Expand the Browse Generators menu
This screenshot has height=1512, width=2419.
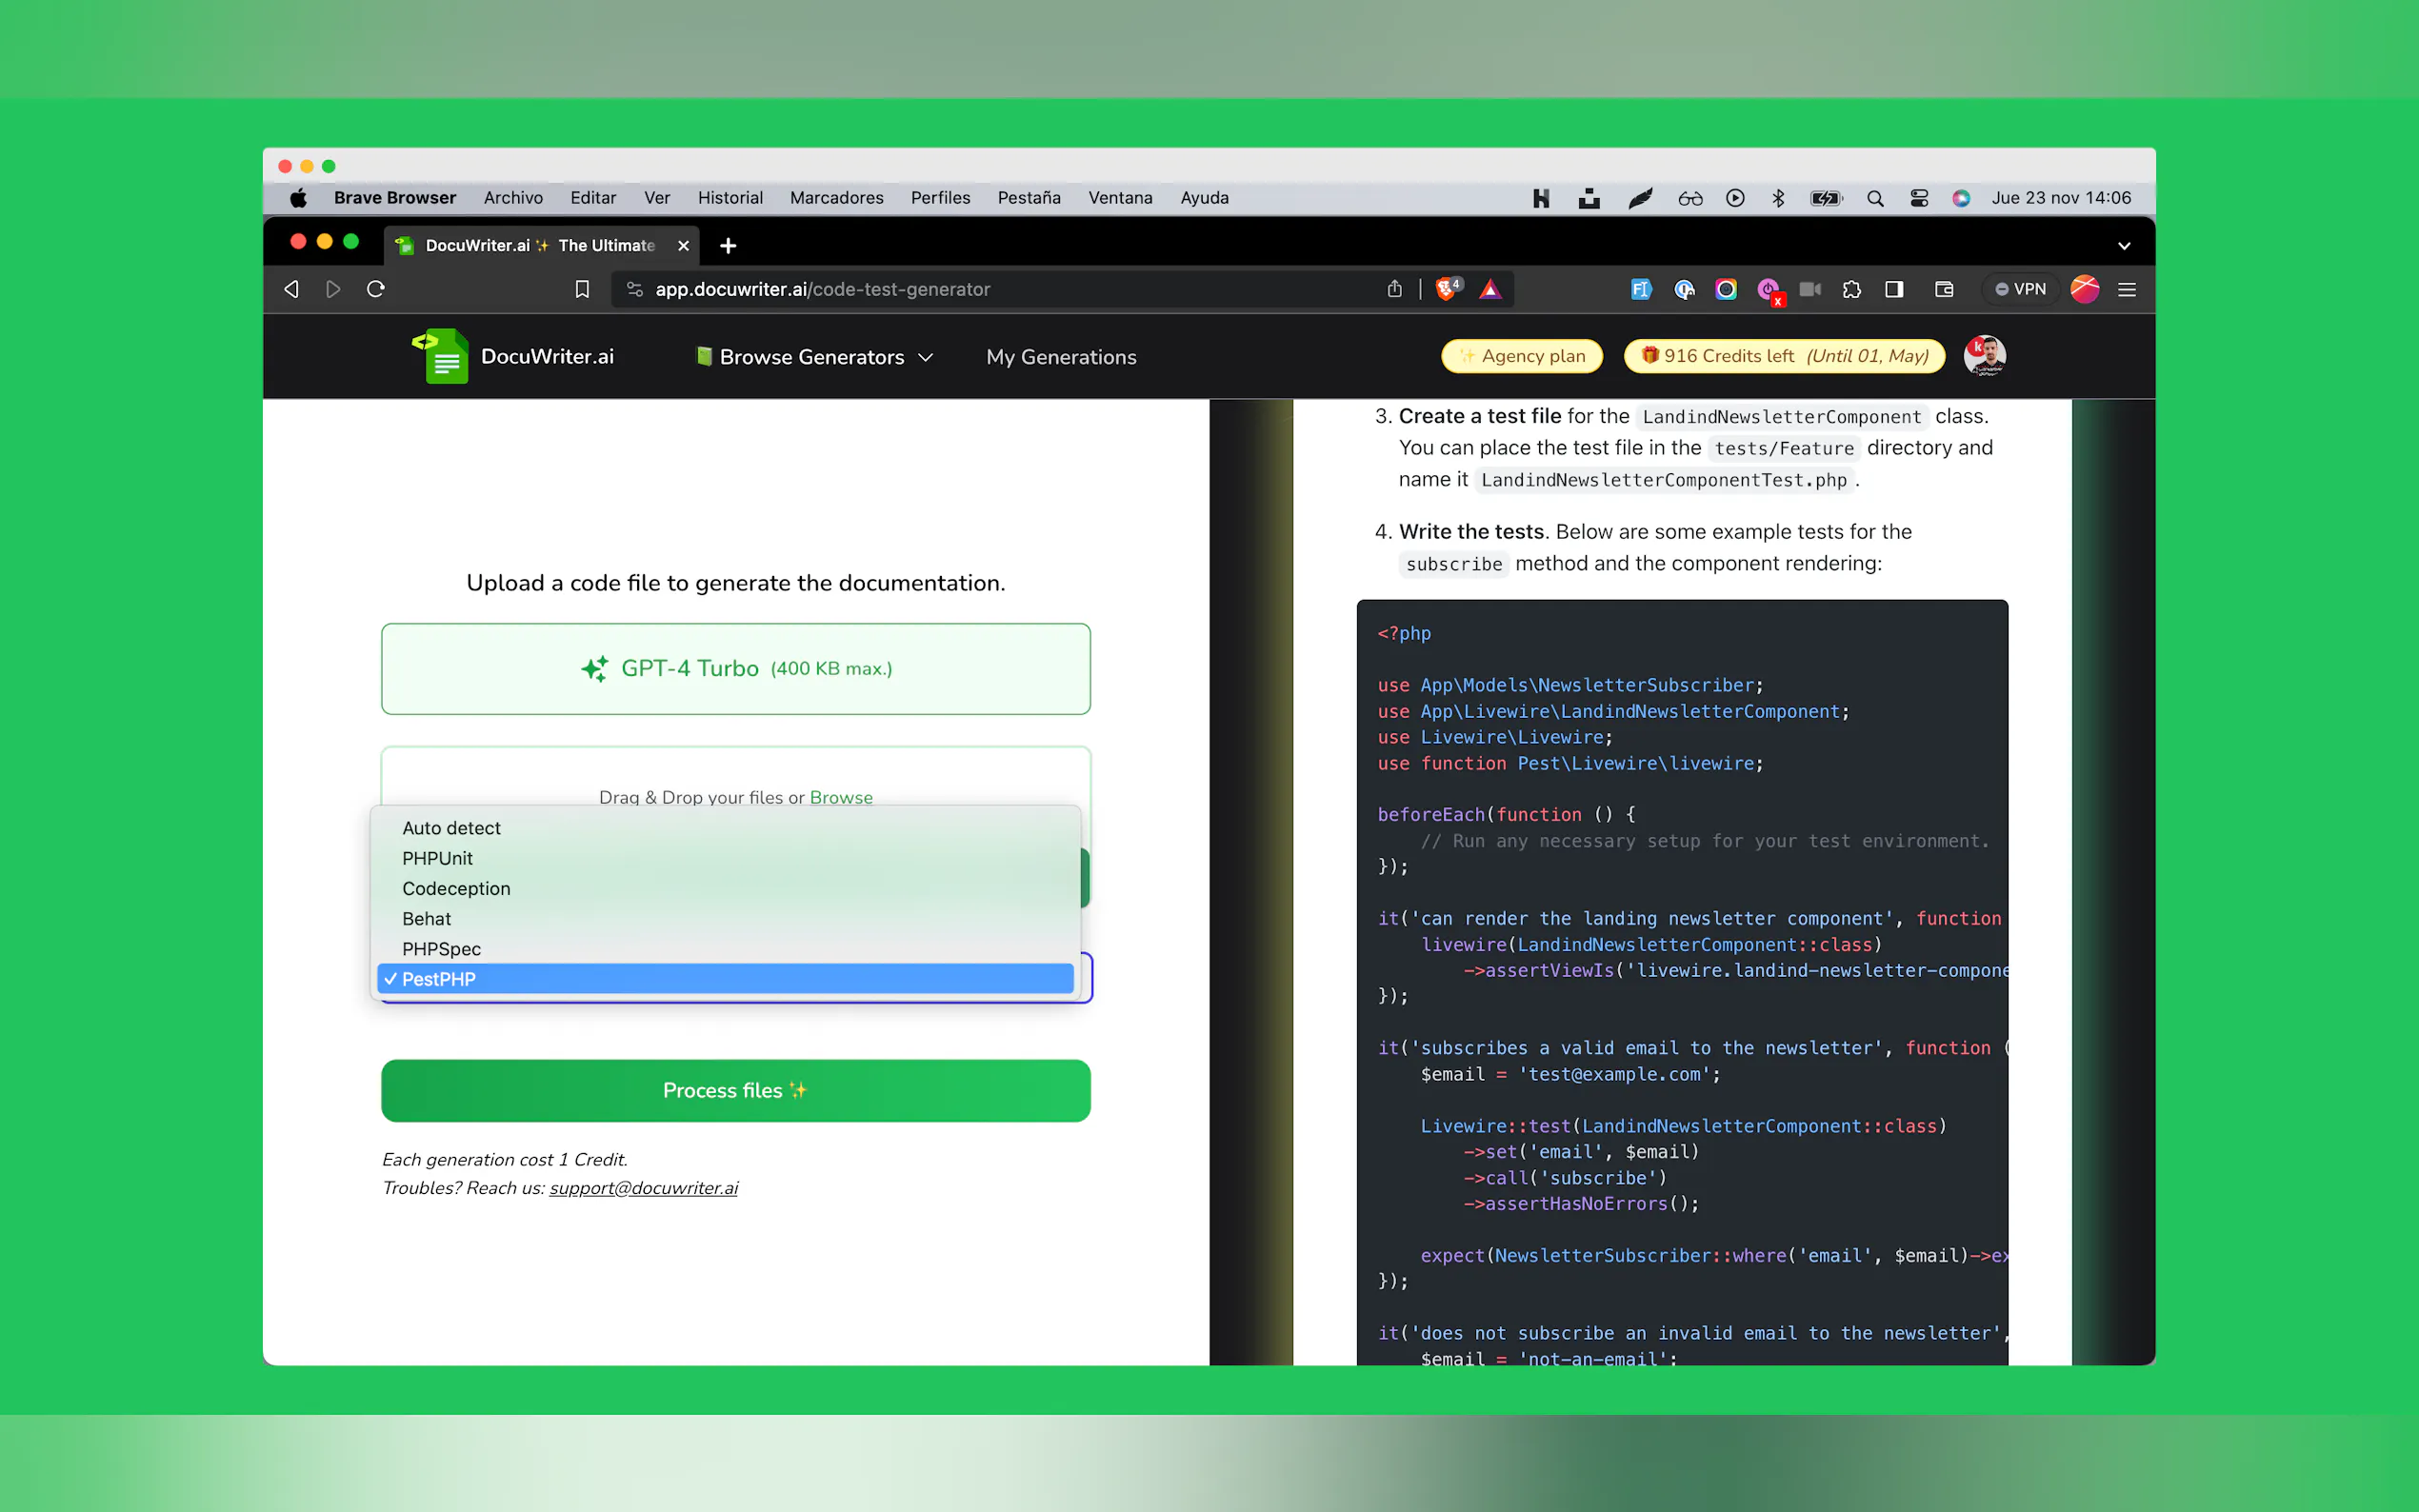click(x=814, y=357)
